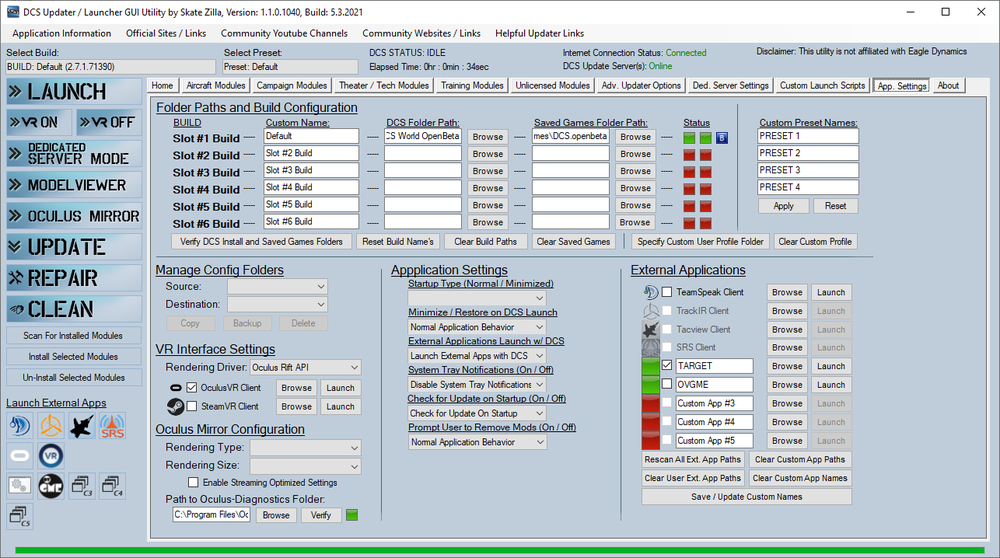Viewport: 1000px width, 558px height.
Task: Click TeamSpeak icon in External Applications list
Action: point(651,292)
